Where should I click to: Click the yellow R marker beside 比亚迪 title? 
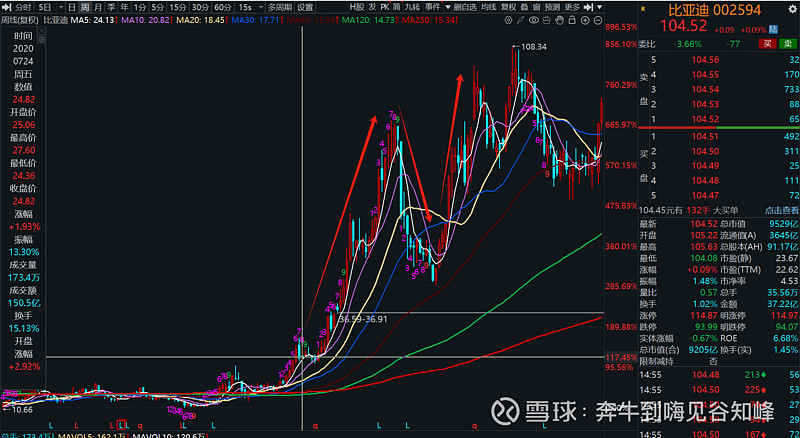click(x=643, y=9)
